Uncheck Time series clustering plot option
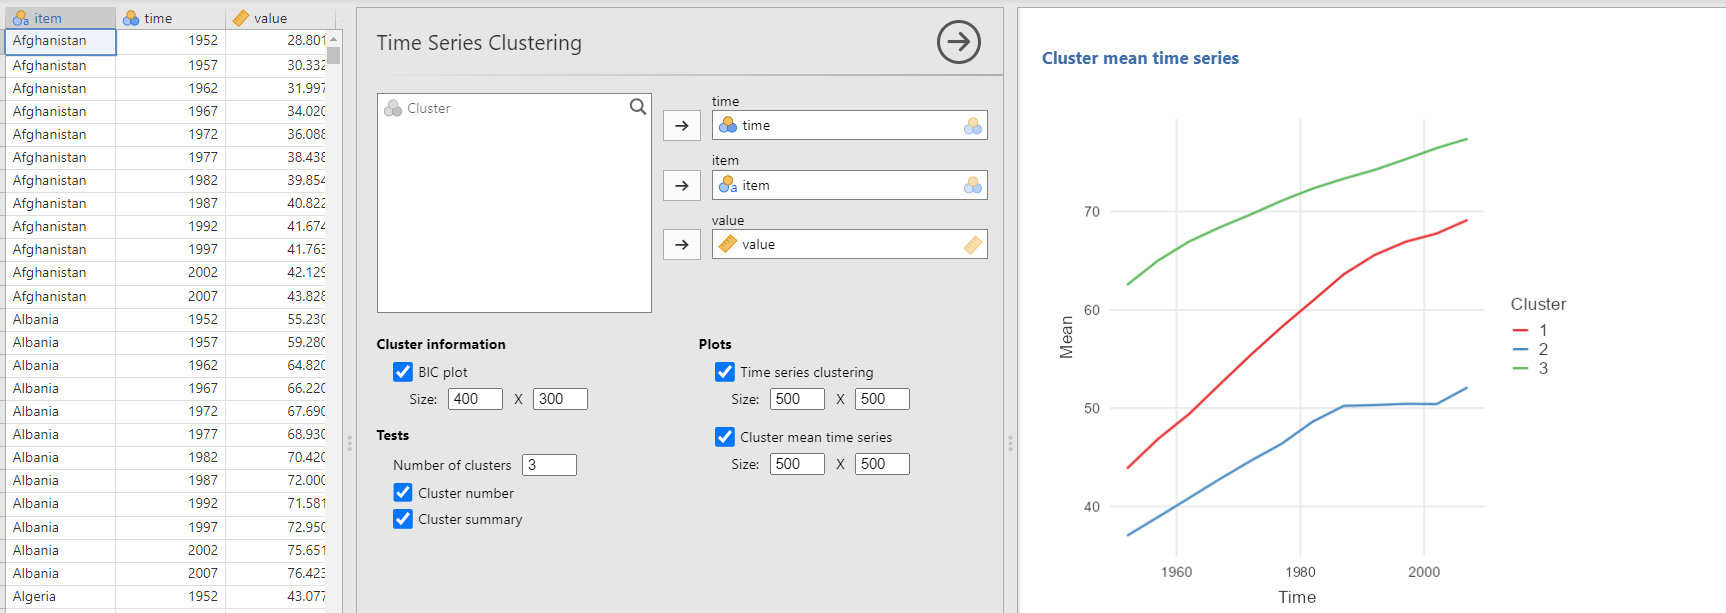 click(x=725, y=372)
